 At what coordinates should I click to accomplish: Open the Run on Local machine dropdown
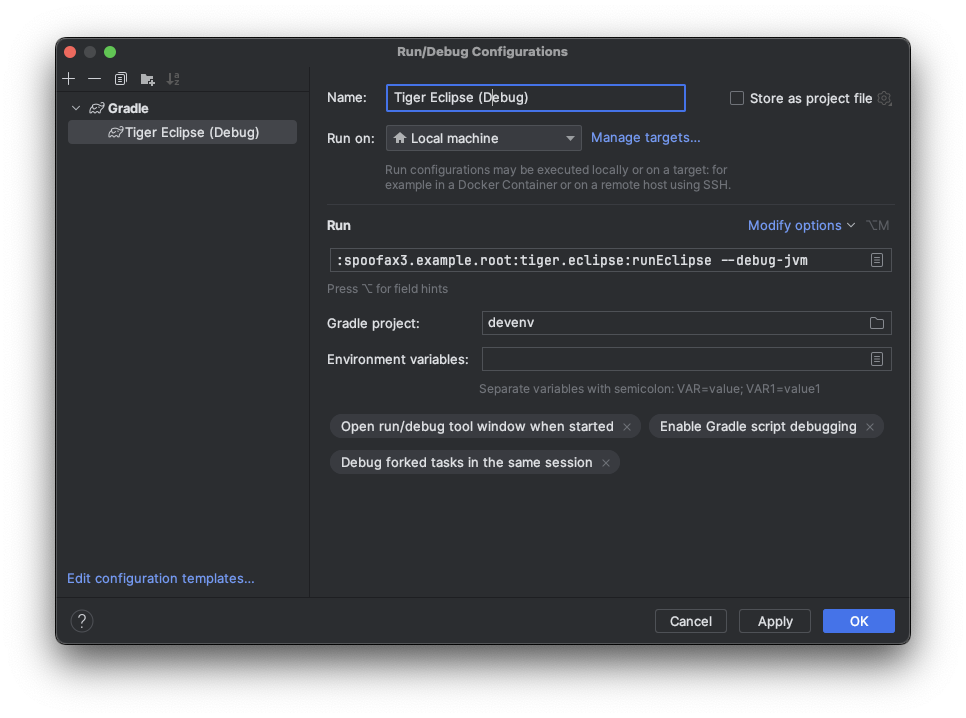coord(484,138)
